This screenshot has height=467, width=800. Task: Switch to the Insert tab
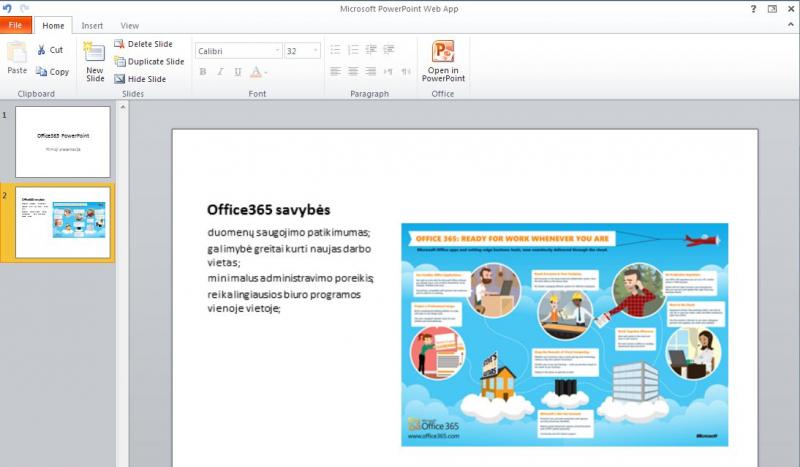[x=92, y=26]
